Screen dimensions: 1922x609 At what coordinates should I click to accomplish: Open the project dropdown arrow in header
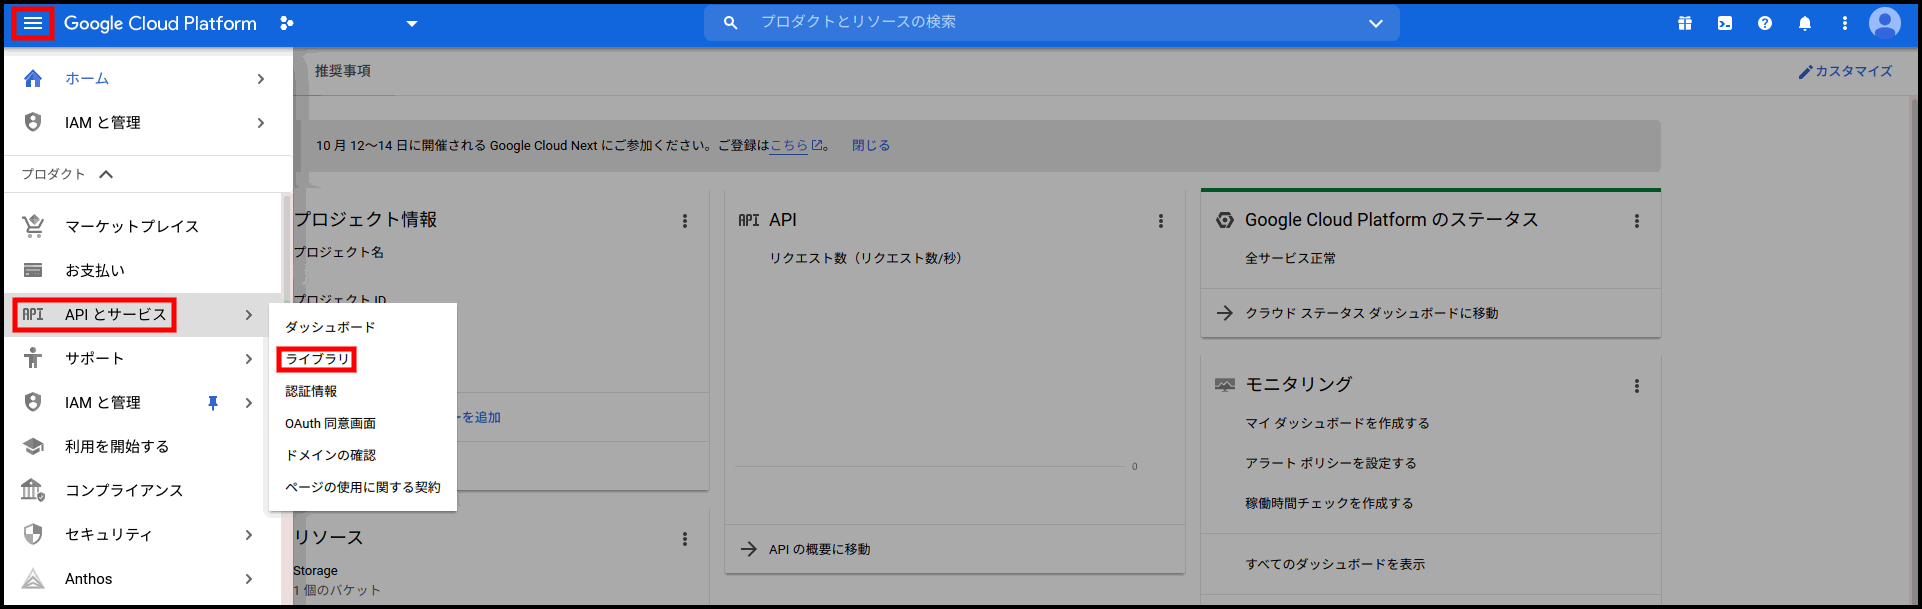[x=412, y=24]
